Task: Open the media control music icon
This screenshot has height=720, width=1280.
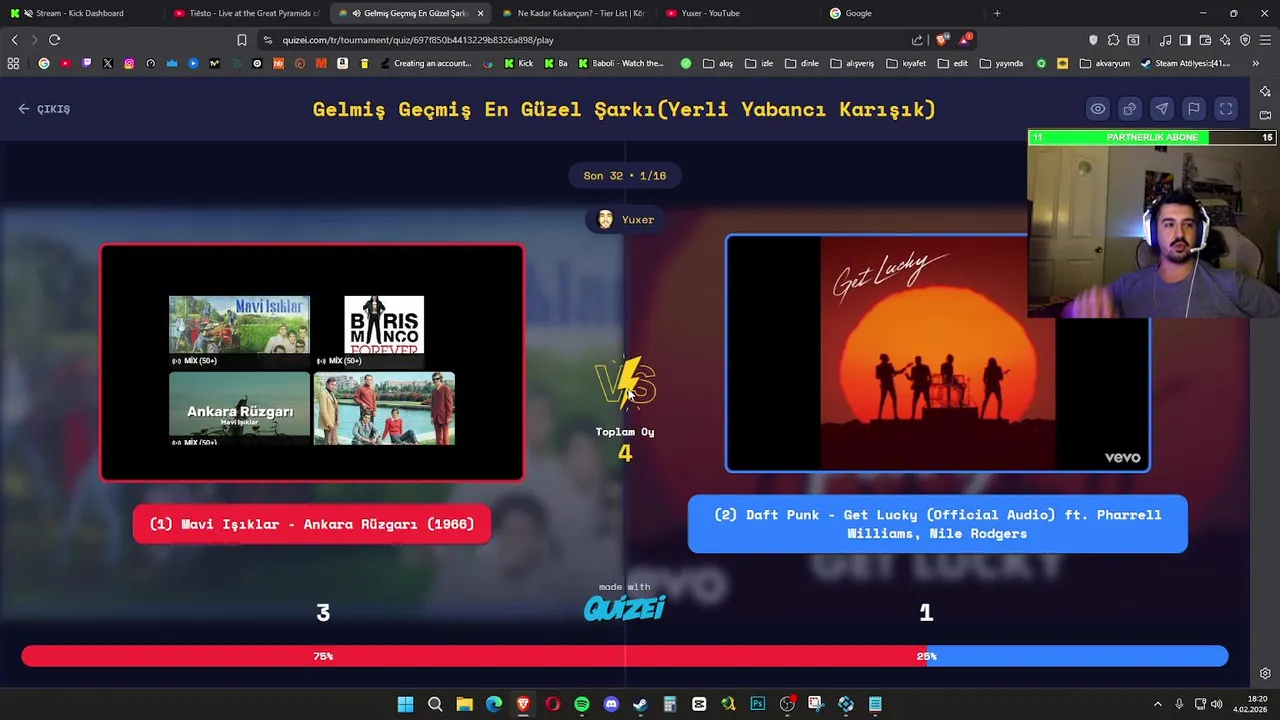Action: coord(1165,40)
